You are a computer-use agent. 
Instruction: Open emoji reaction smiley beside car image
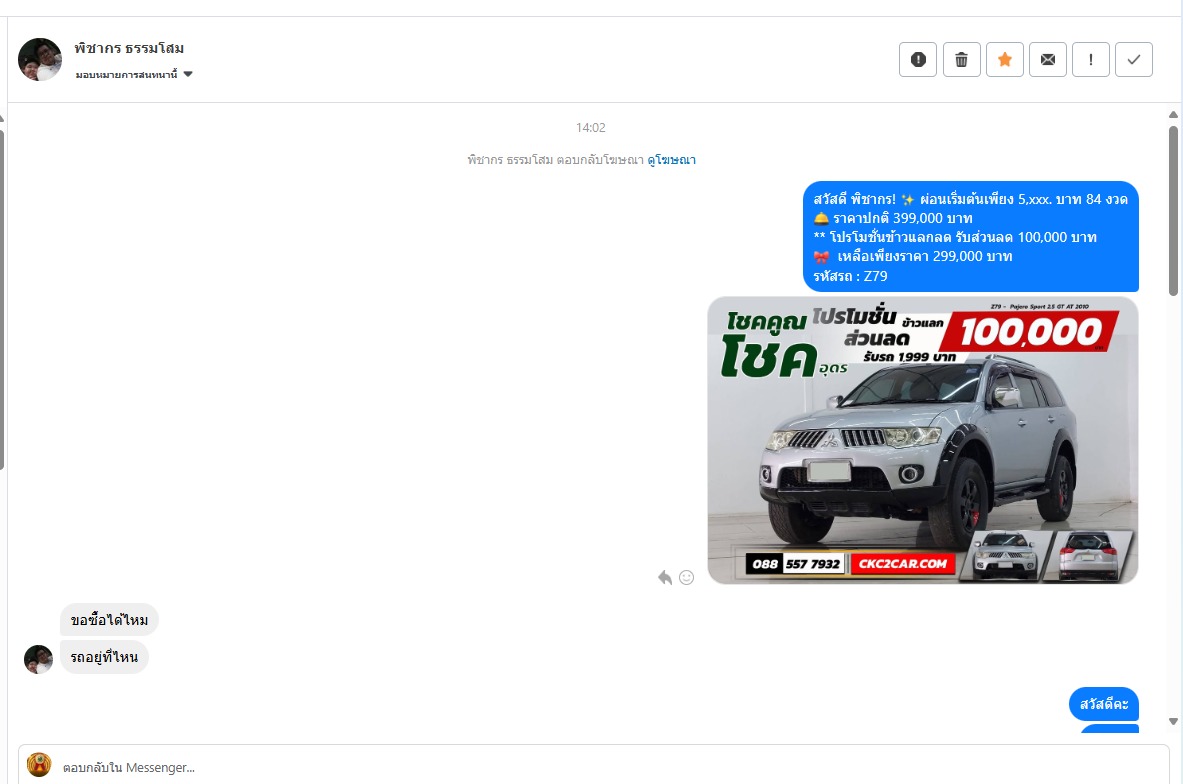pos(687,577)
